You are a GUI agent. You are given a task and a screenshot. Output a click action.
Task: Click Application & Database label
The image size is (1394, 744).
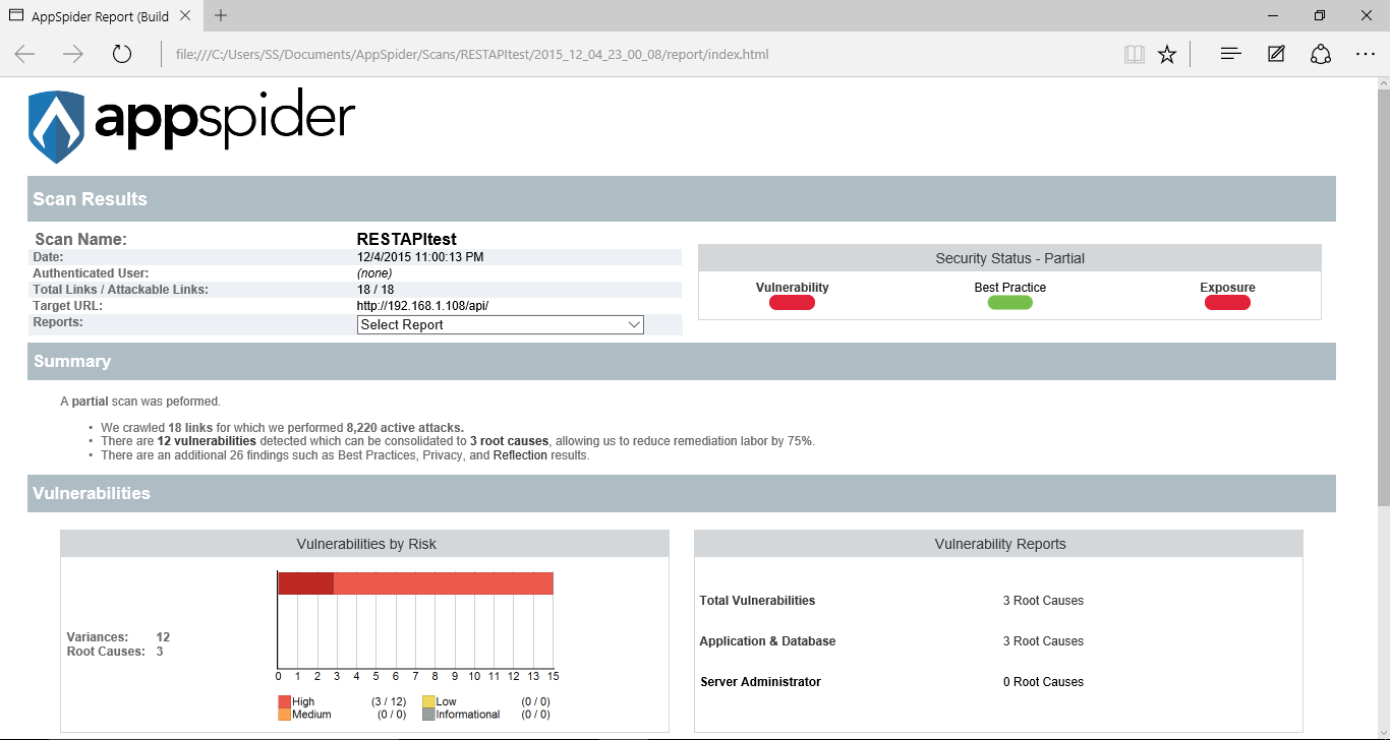[x=767, y=641]
